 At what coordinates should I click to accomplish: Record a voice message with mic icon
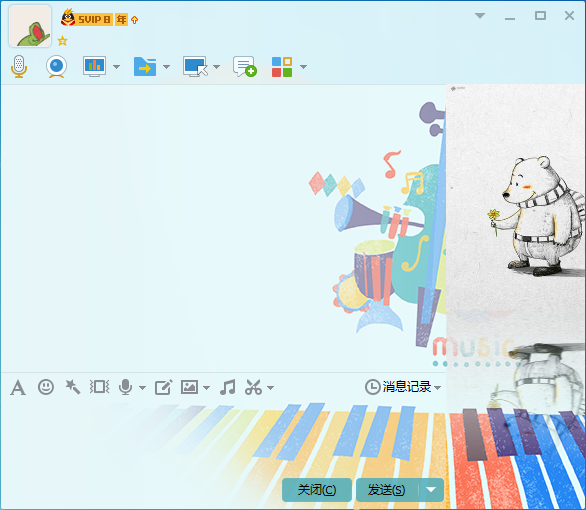(x=126, y=387)
